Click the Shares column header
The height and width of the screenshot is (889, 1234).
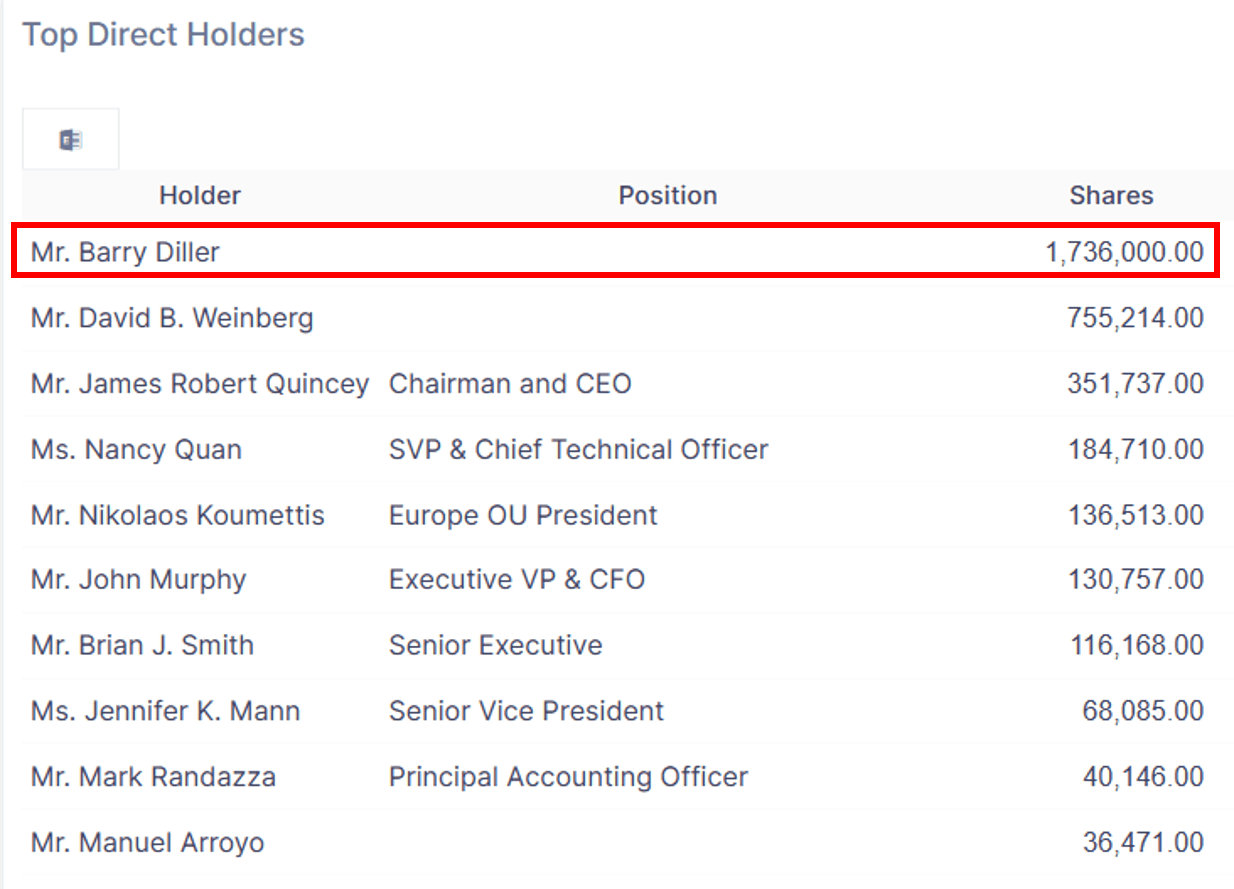[x=1111, y=195]
